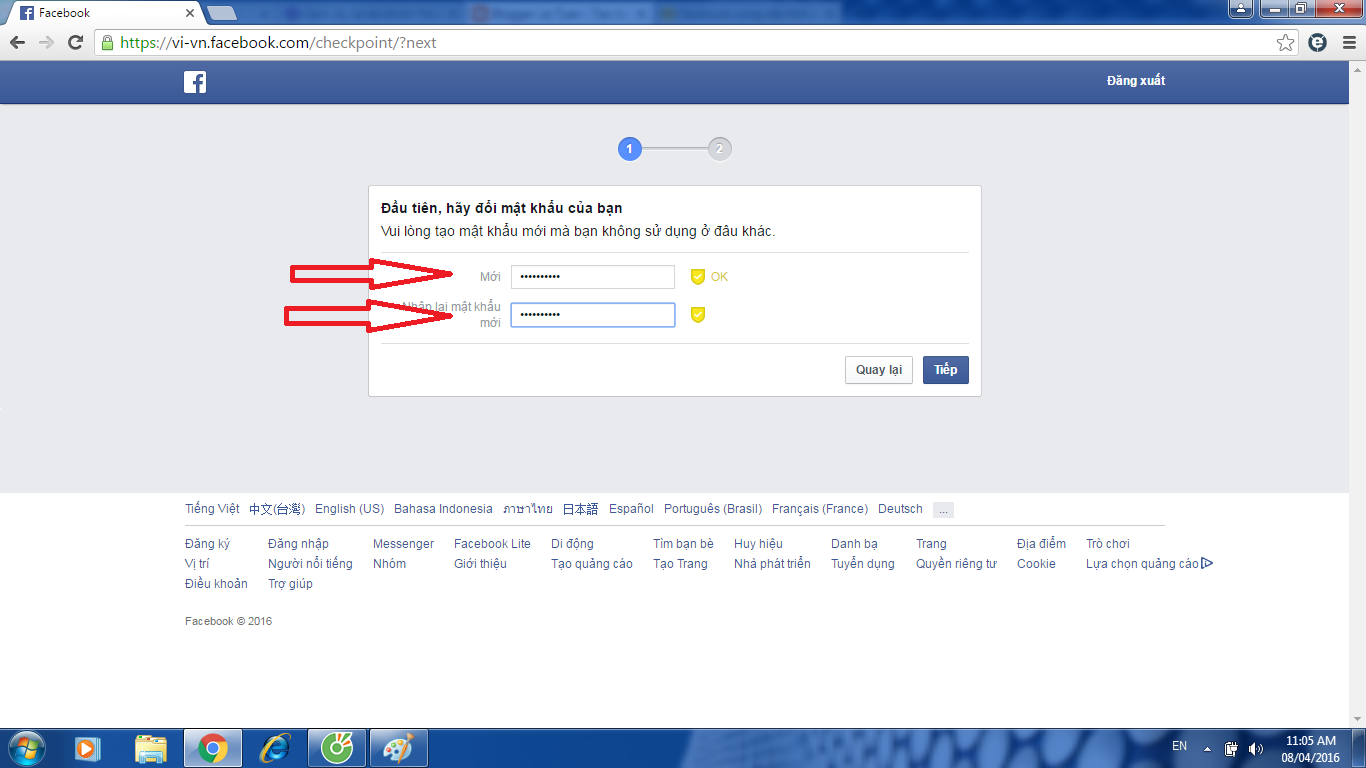This screenshot has width=1366, height=768.
Task: Open Windows Explorer folder taskbar icon
Action: 151,748
